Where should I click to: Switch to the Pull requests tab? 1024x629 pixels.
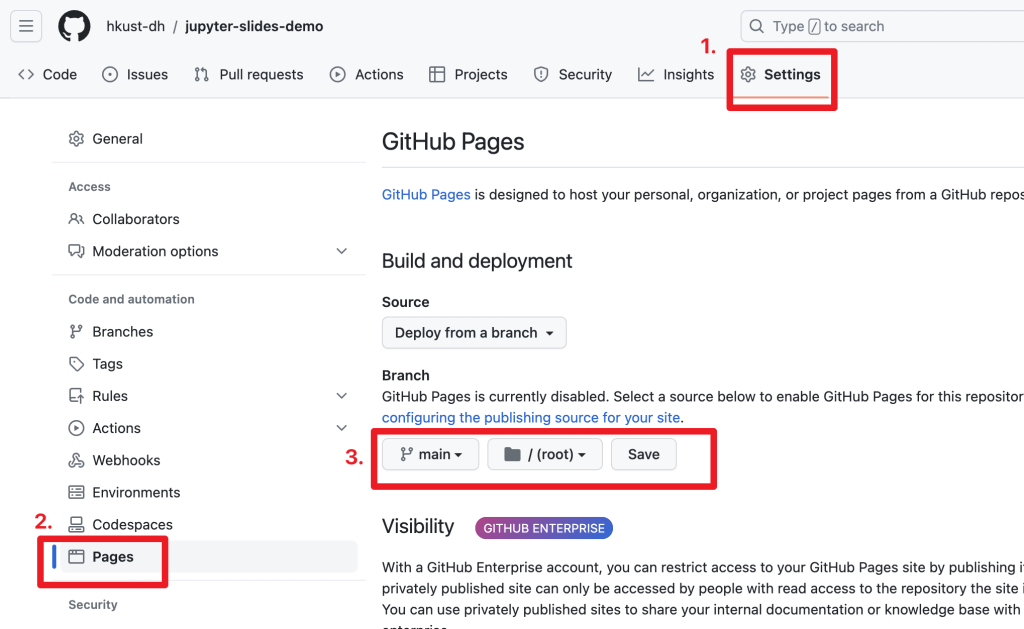248,74
